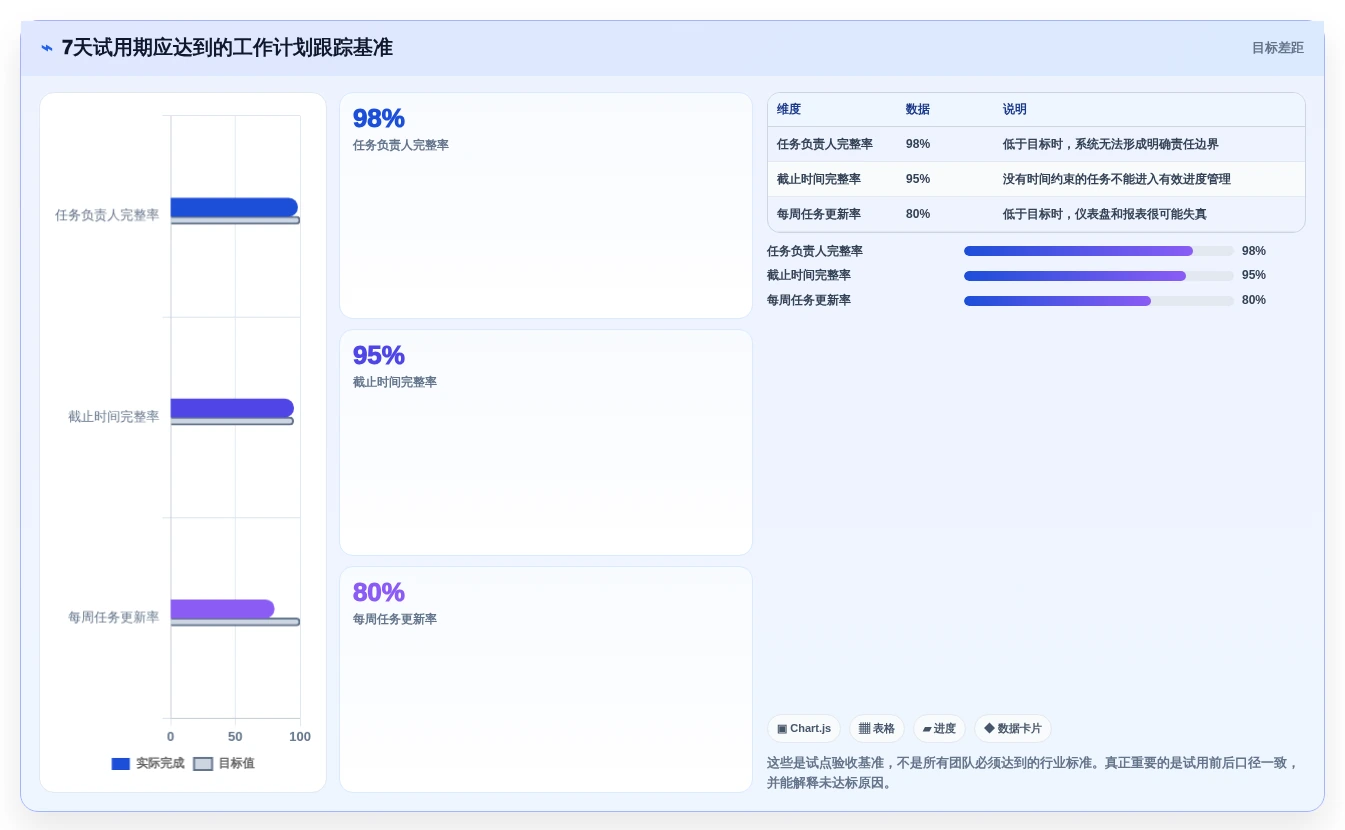1345x830 pixels.
Task: Click the indigo 截止时间完整率 actual bar in chart
Action: [232, 408]
